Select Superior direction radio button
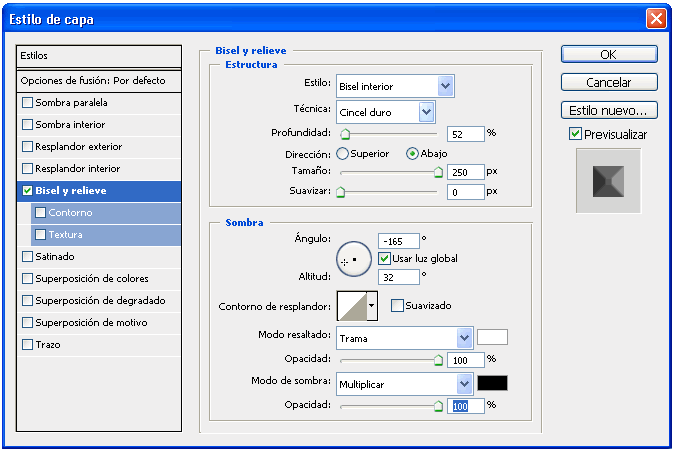Viewport: 673px width, 449px height. (x=342, y=154)
